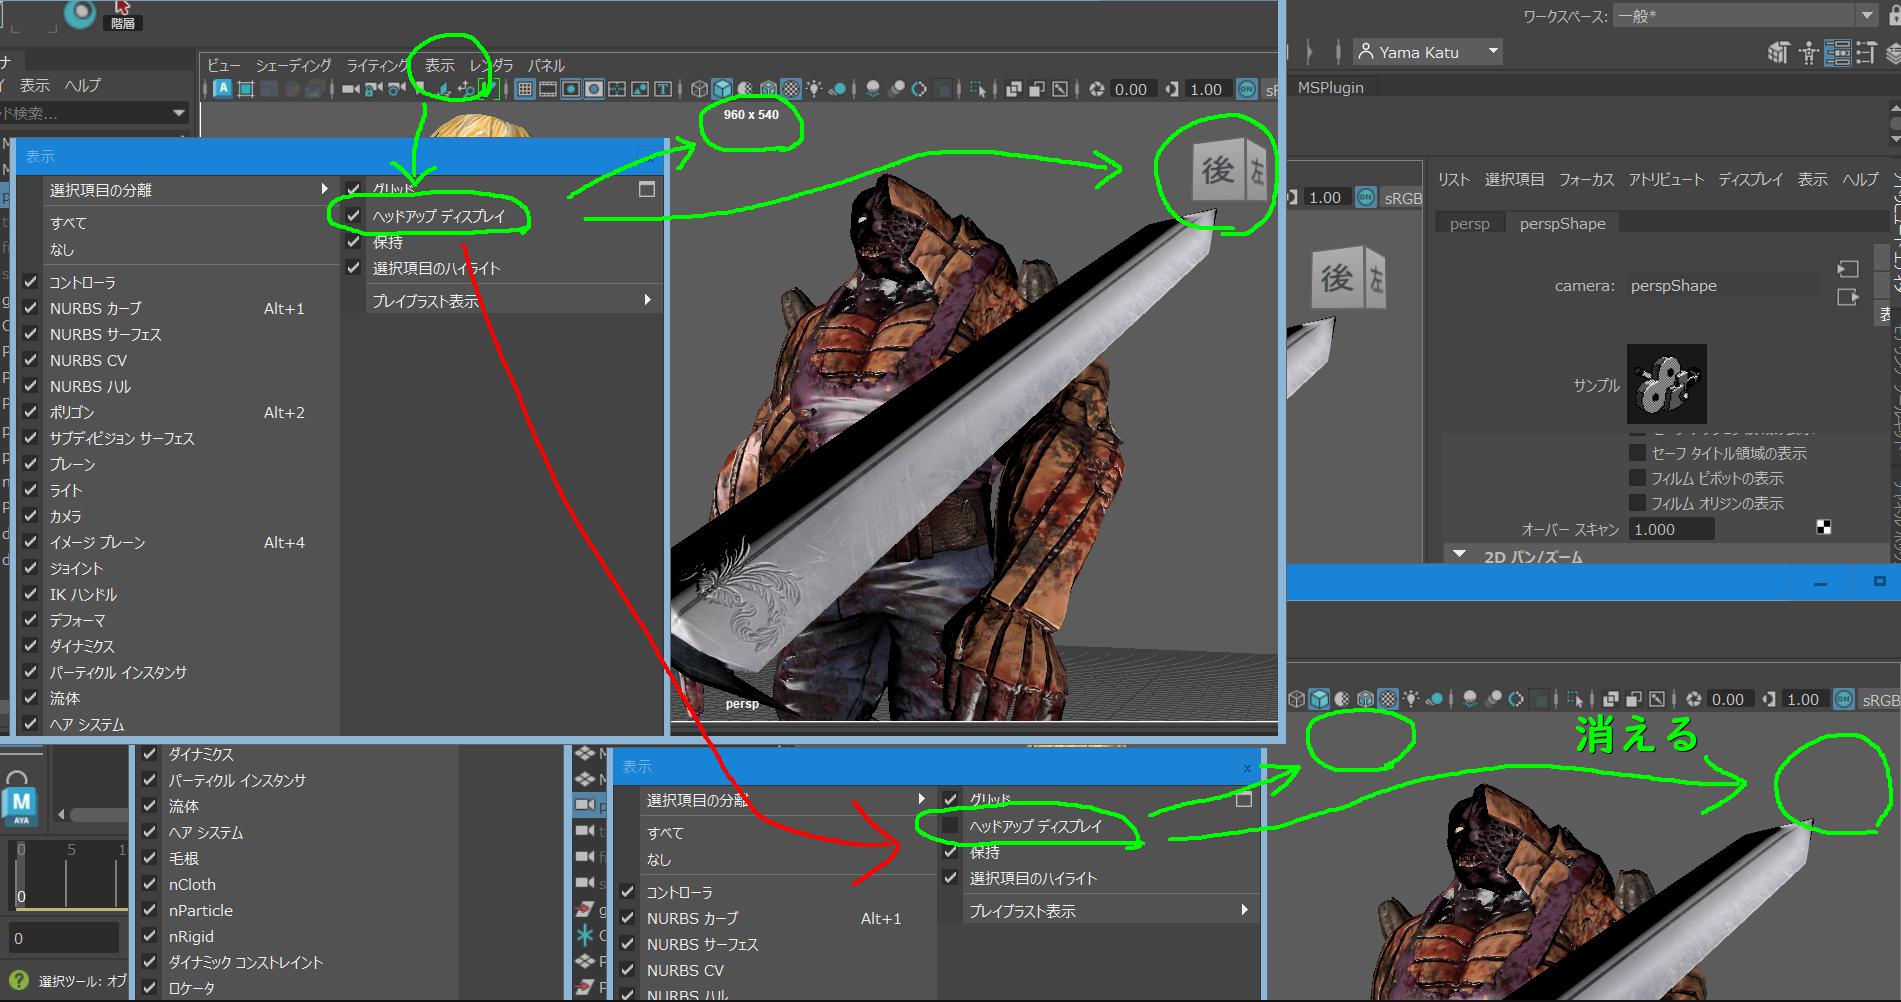Image resolution: width=1901 pixels, height=1002 pixels.
Task: Open sRGB view transform dropdown in middle-right viewport
Action: (x=1403, y=198)
